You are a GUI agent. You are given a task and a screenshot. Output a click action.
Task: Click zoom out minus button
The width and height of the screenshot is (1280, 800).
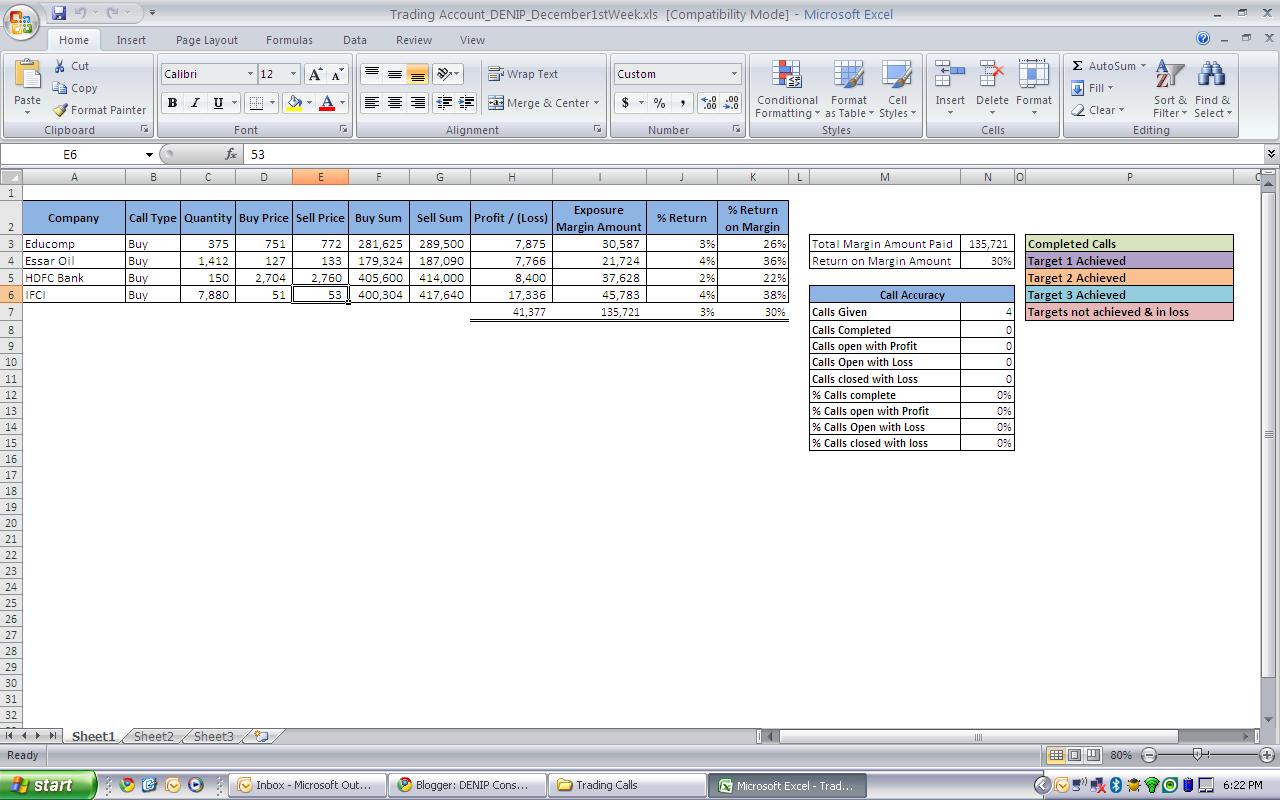tap(1149, 755)
